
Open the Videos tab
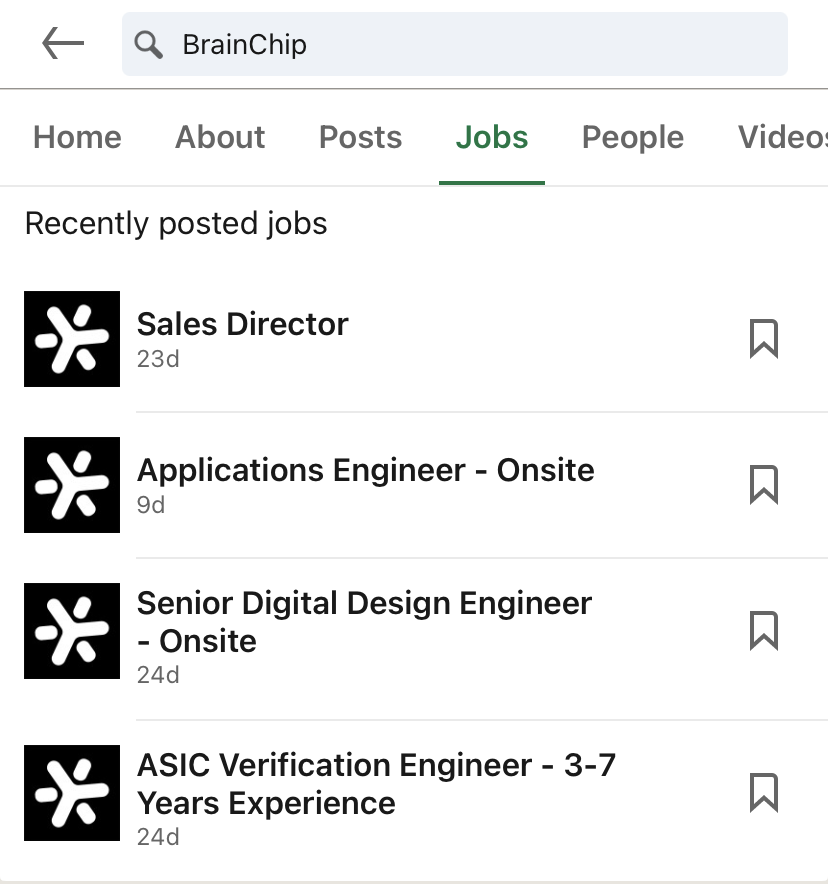pos(782,137)
